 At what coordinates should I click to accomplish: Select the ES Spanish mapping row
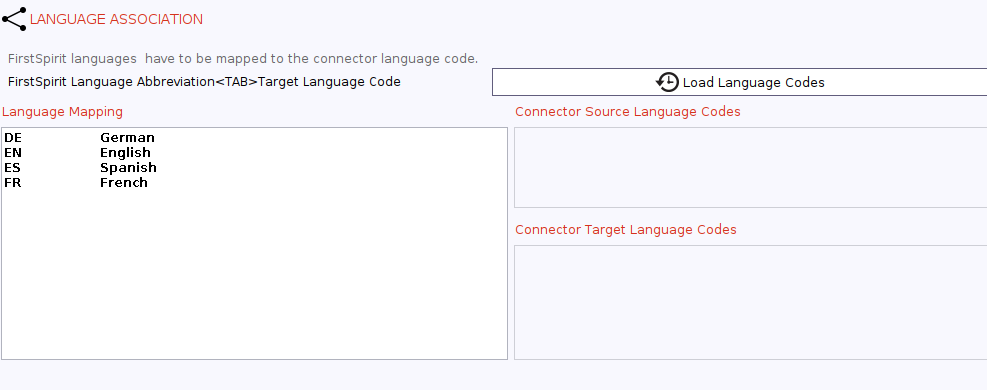[x=254, y=167]
